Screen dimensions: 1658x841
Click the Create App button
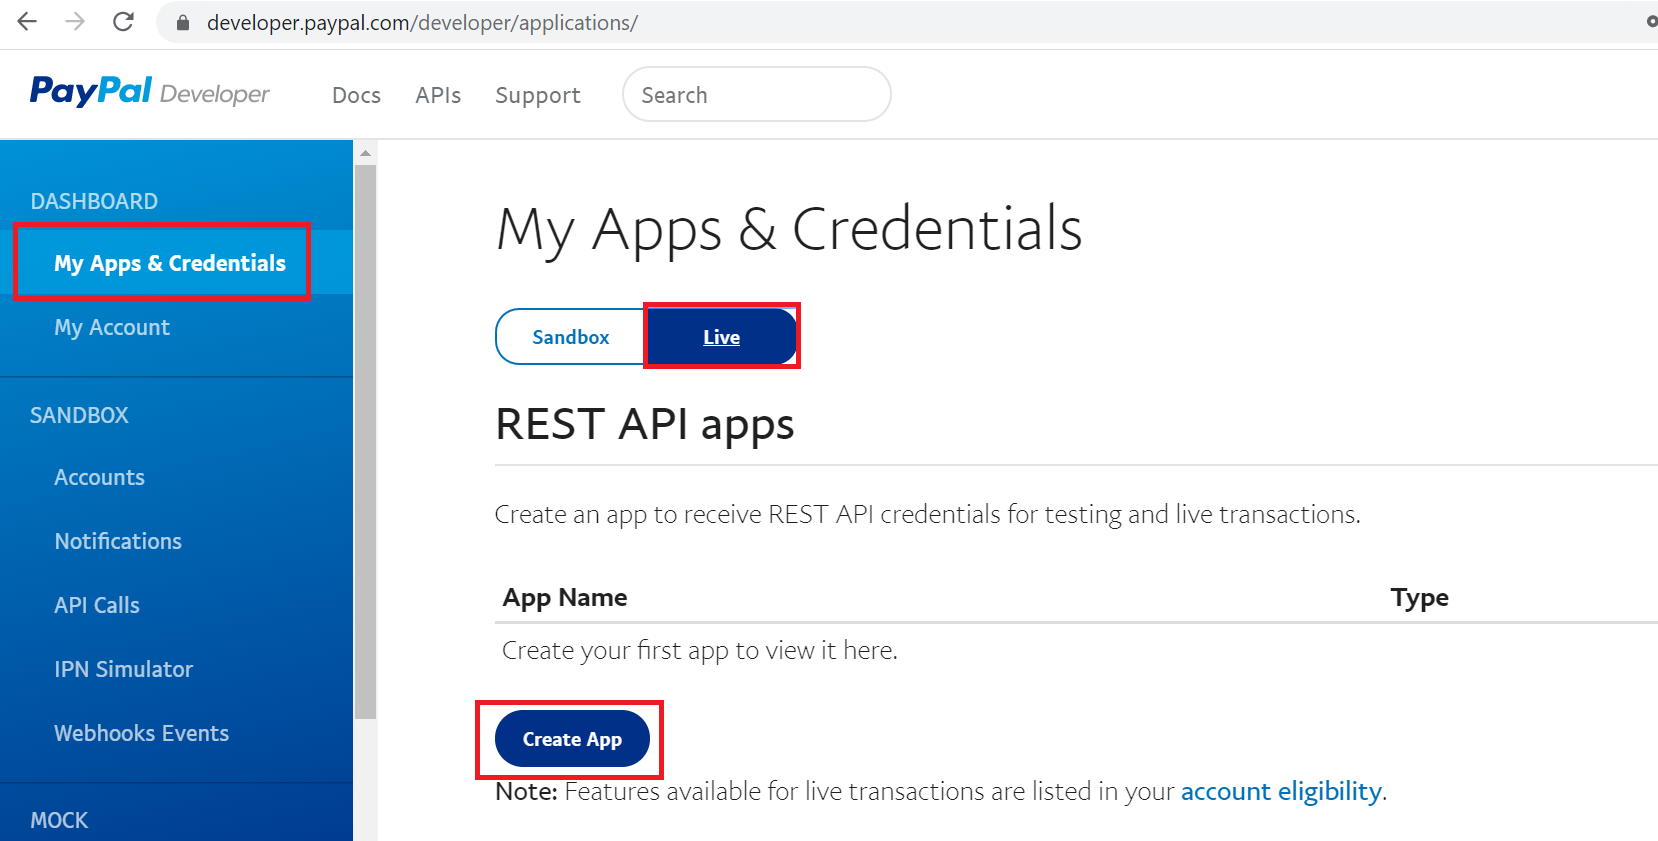(x=572, y=739)
